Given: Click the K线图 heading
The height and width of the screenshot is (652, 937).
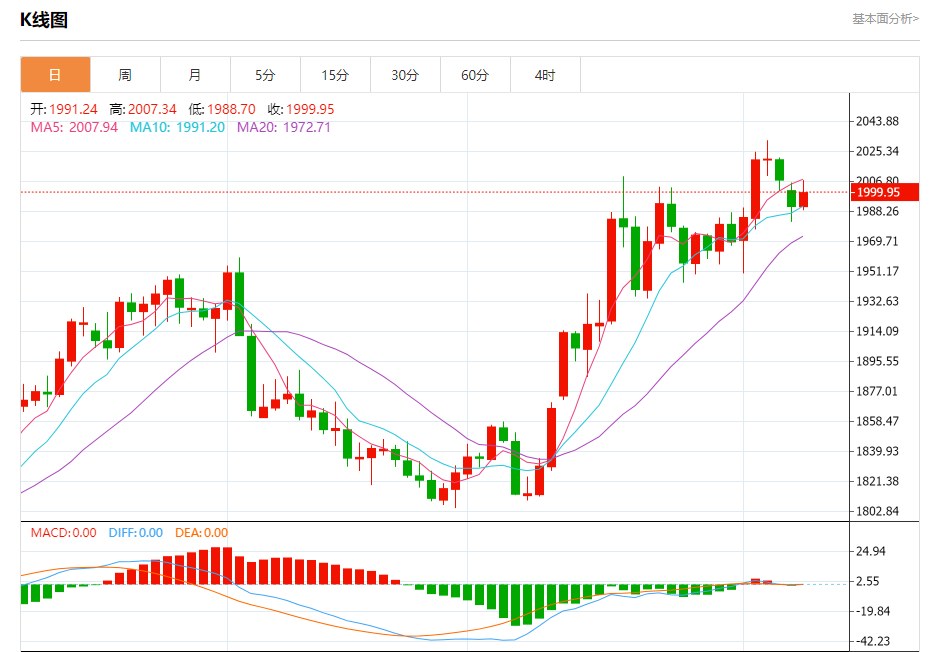Looking at the screenshot, I should (44, 20).
